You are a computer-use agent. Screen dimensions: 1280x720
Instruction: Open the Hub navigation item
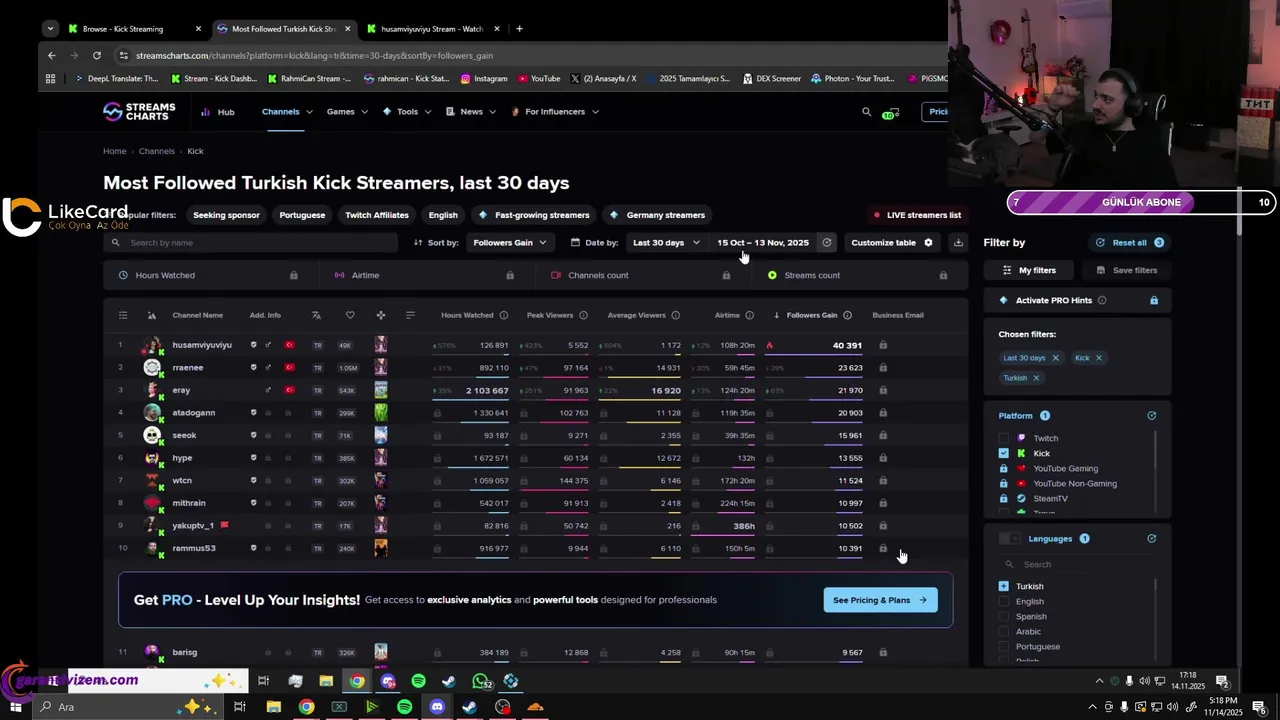pyautogui.click(x=218, y=112)
